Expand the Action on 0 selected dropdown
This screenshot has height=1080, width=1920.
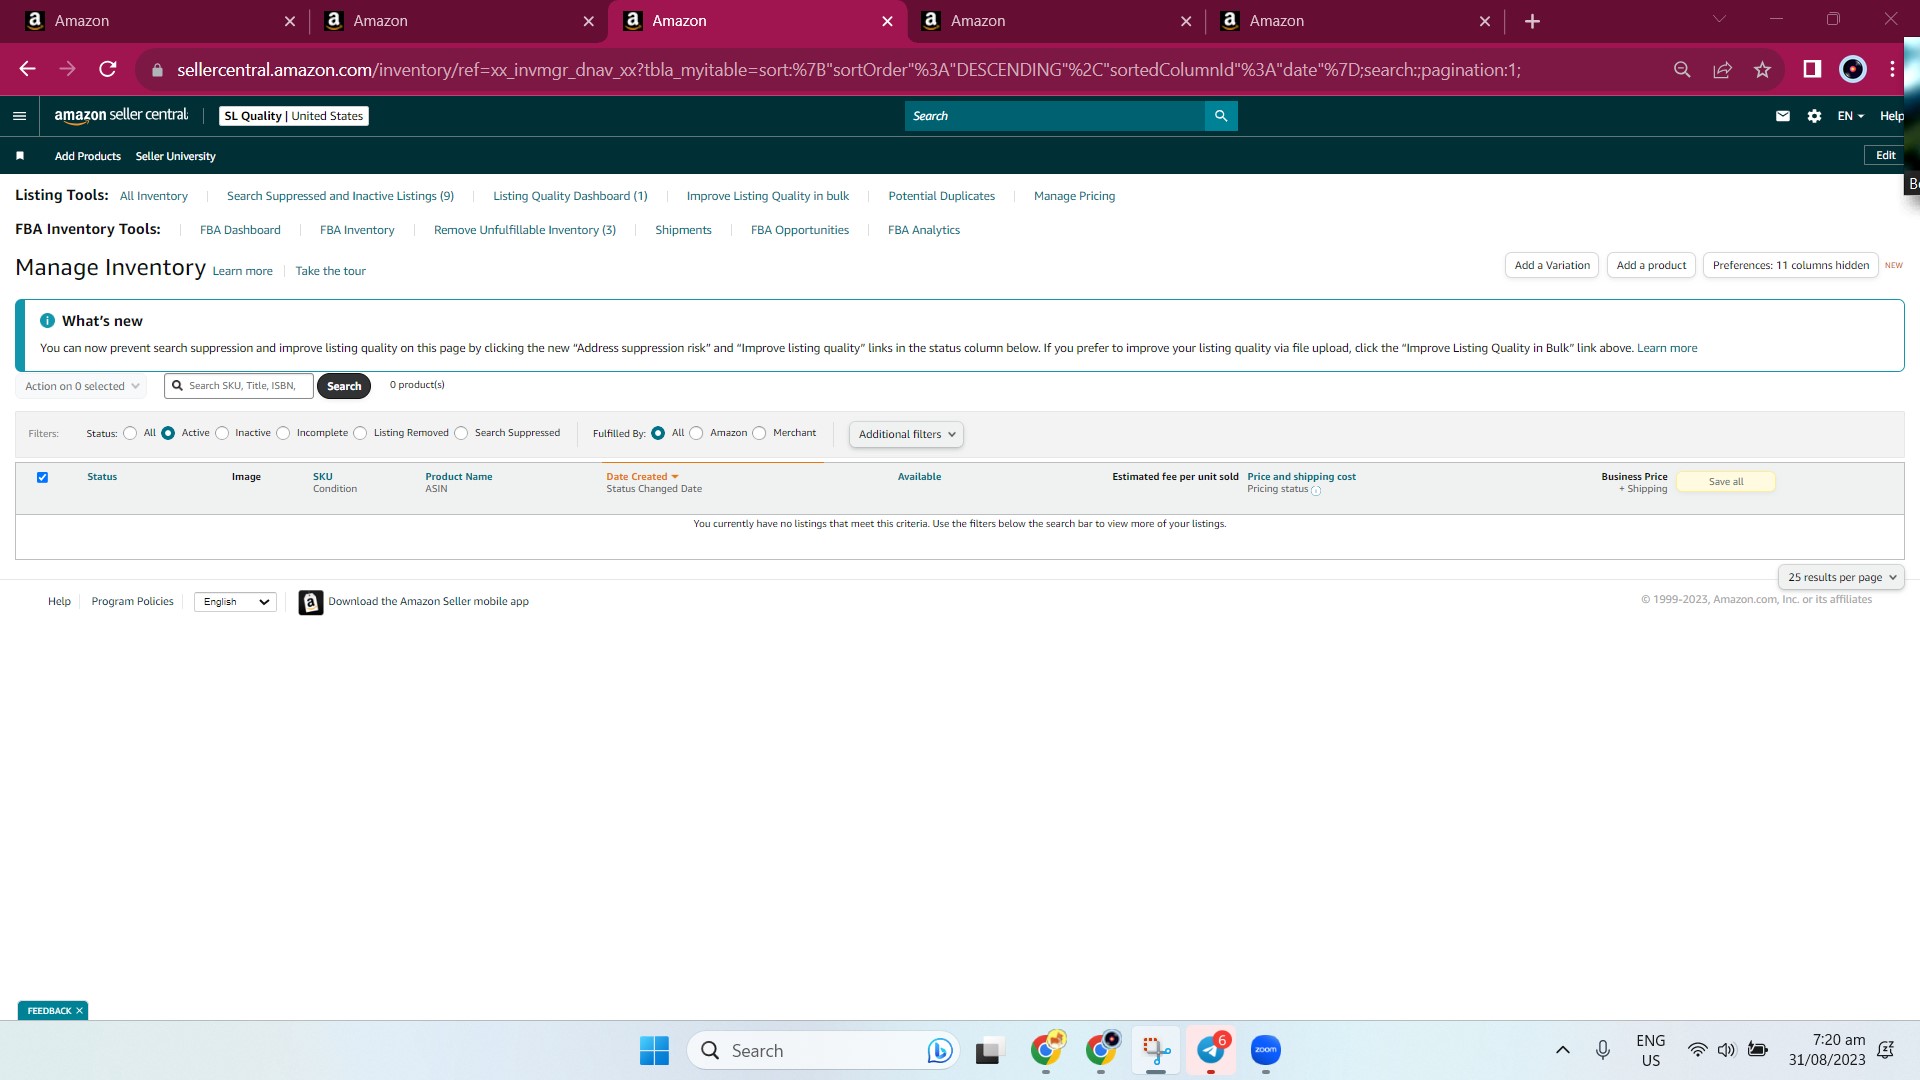point(81,386)
